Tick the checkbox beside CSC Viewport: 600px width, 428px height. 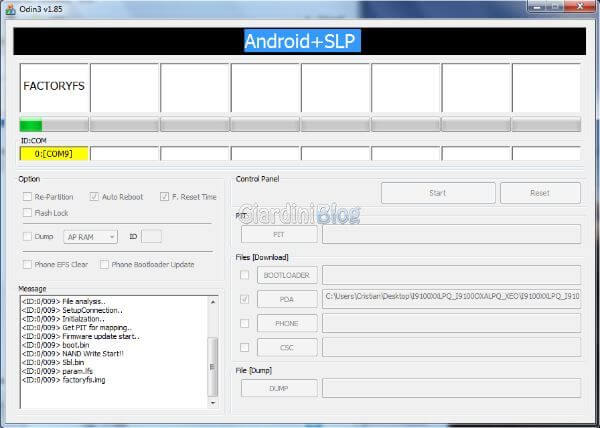(244, 347)
